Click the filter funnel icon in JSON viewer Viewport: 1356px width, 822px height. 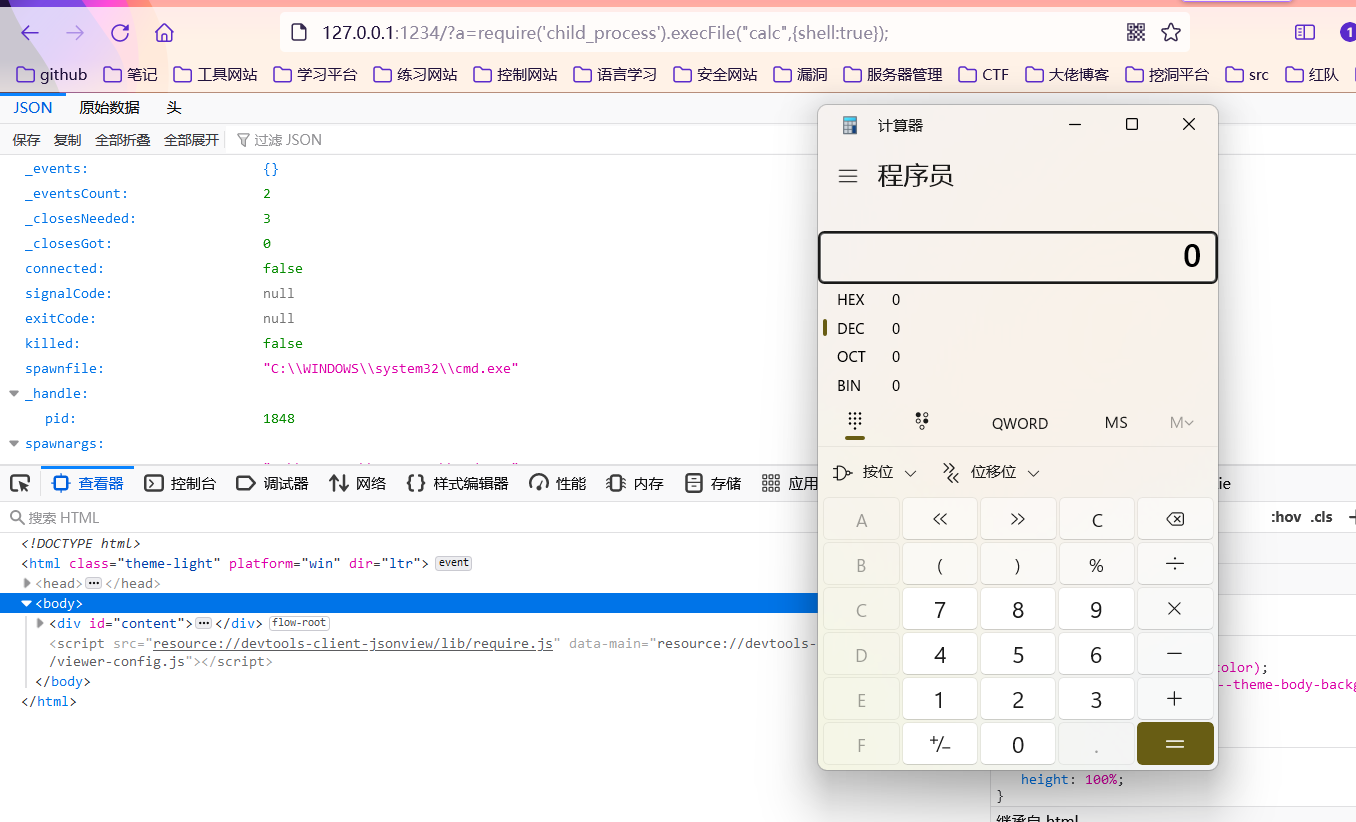coord(243,140)
